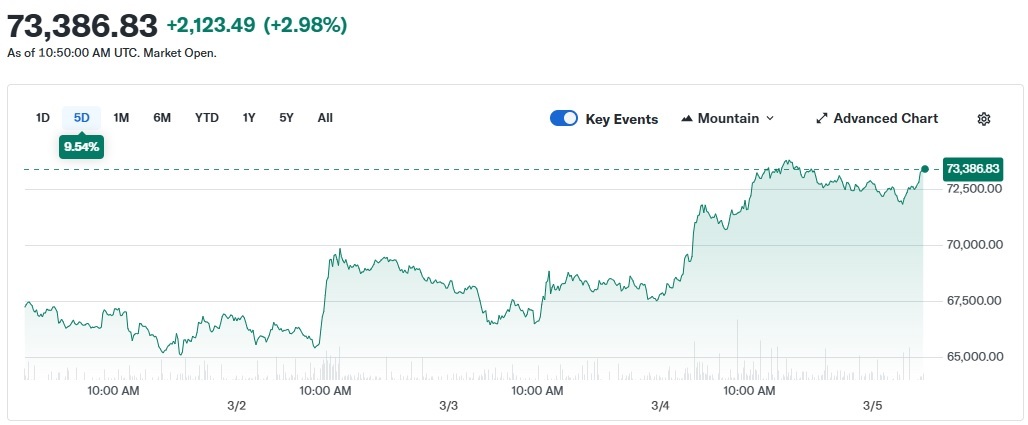Click the Mountain chart type icon
The image size is (1028, 425).
pyautogui.click(x=687, y=119)
